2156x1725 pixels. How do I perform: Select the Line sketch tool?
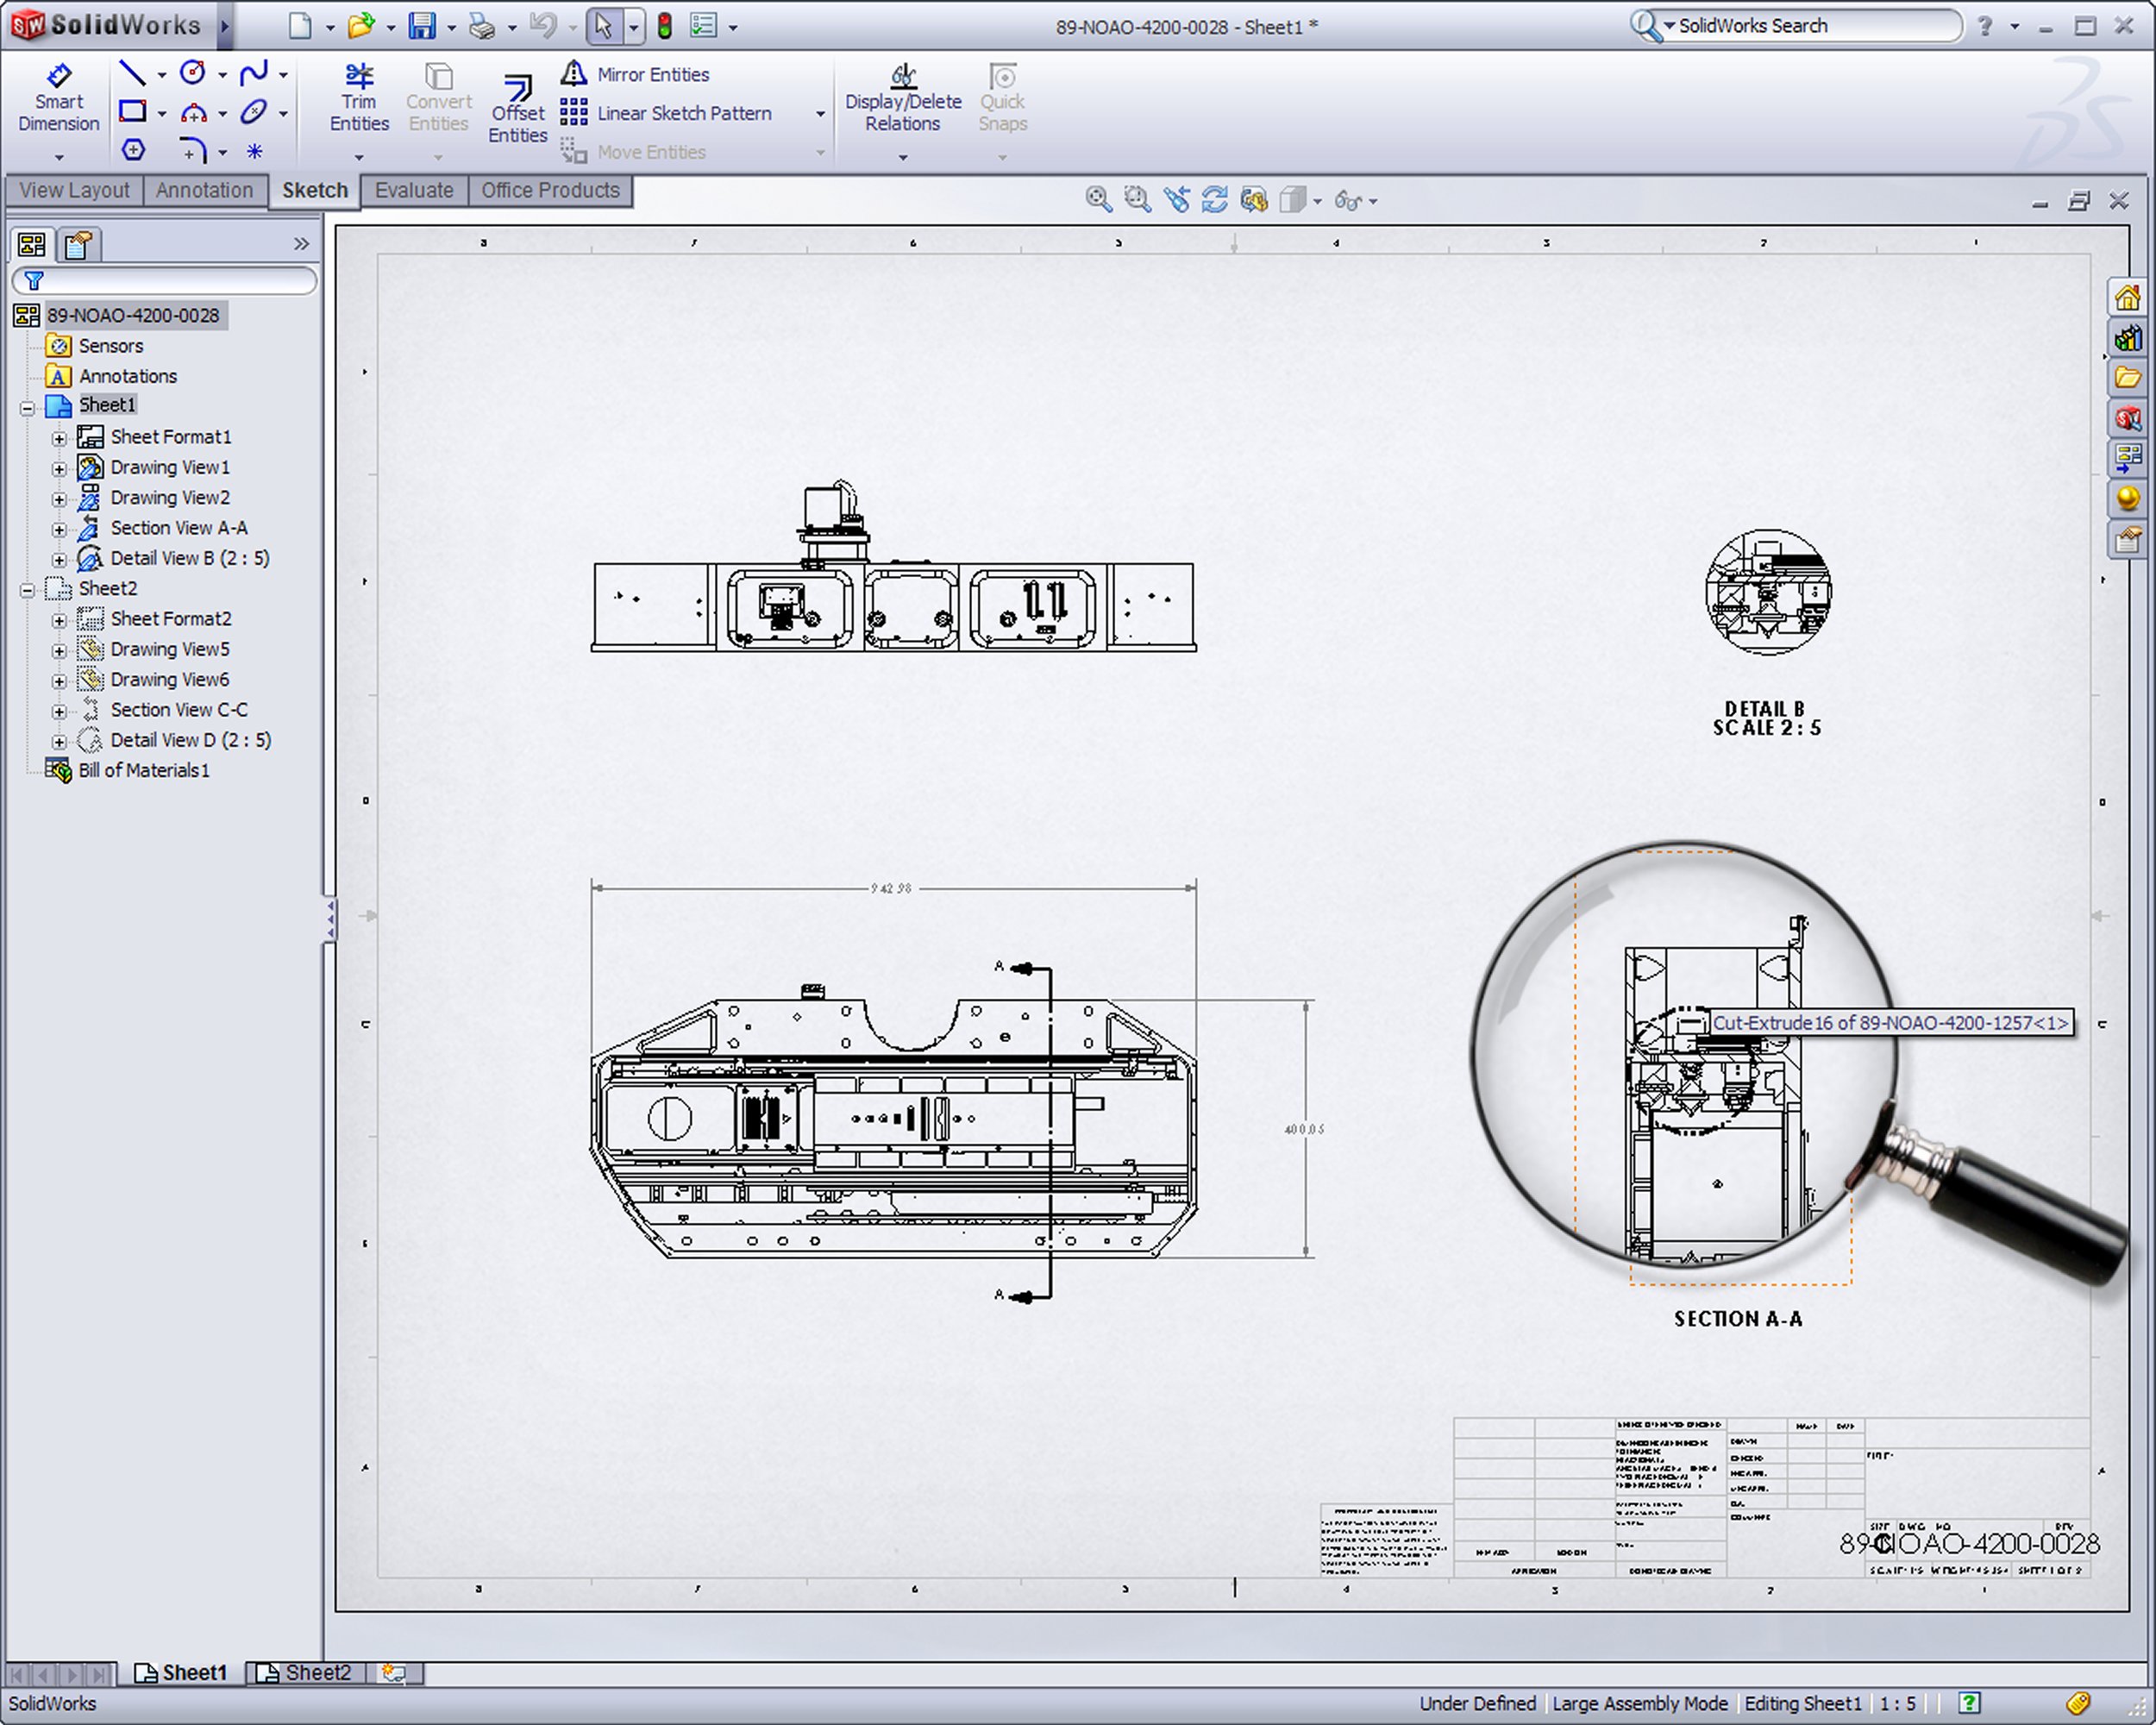pos(131,73)
